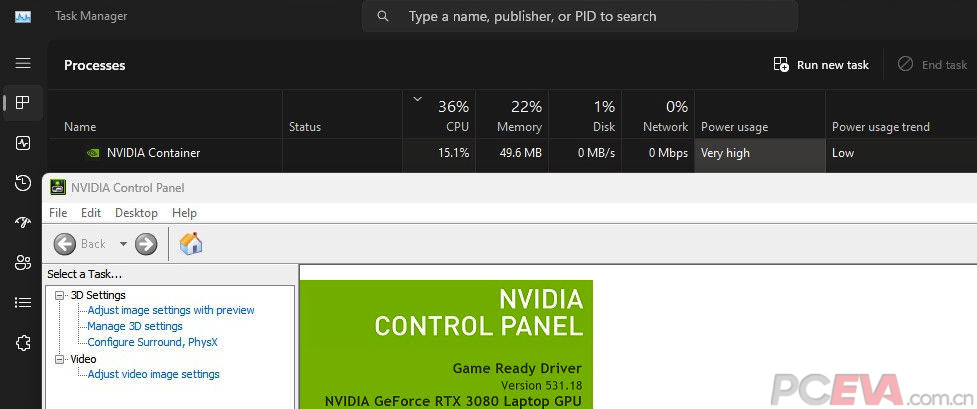Open Task Manager hamburger navigation menu

click(x=23, y=63)
